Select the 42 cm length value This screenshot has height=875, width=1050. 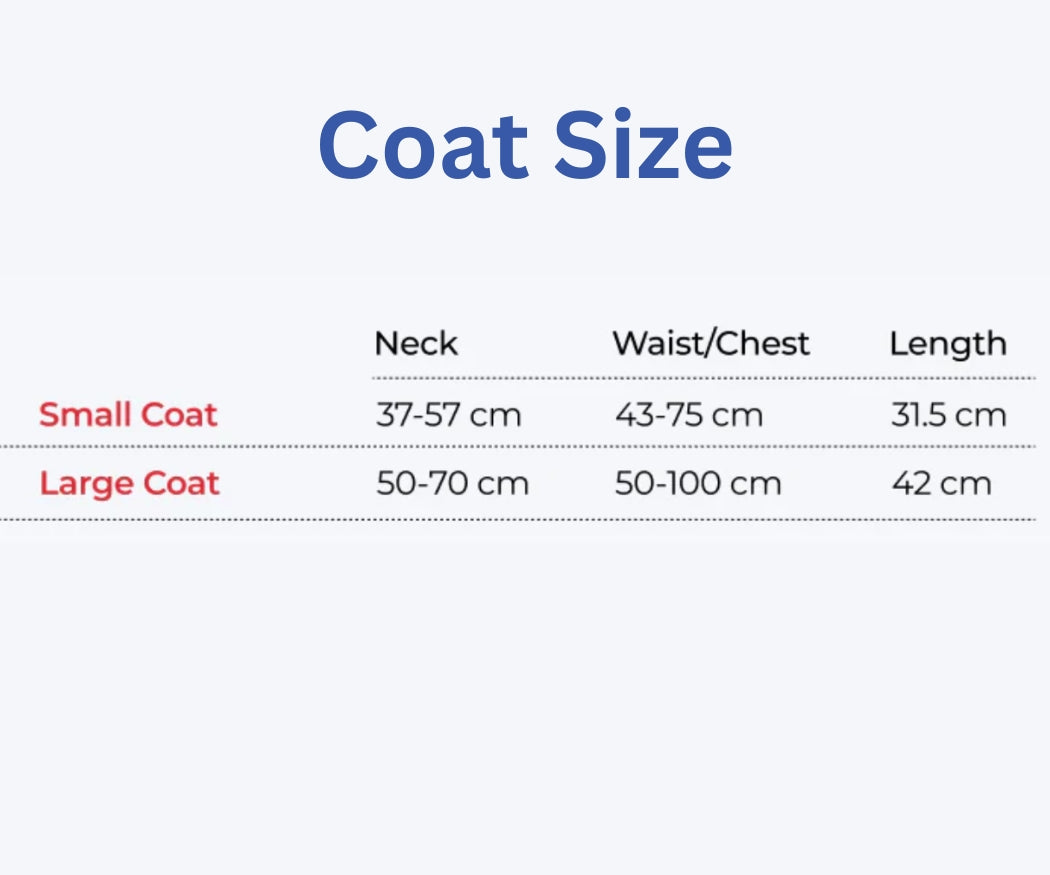coord(941,484)
